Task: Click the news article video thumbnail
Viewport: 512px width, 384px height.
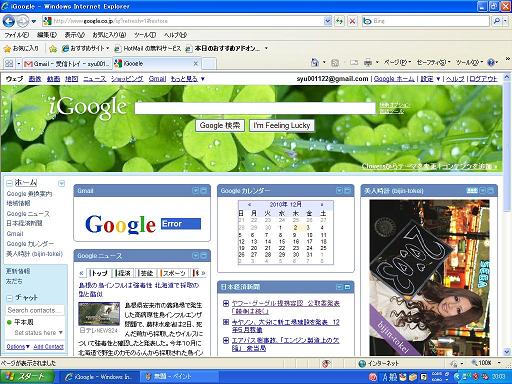Action: tap(99, 314)
